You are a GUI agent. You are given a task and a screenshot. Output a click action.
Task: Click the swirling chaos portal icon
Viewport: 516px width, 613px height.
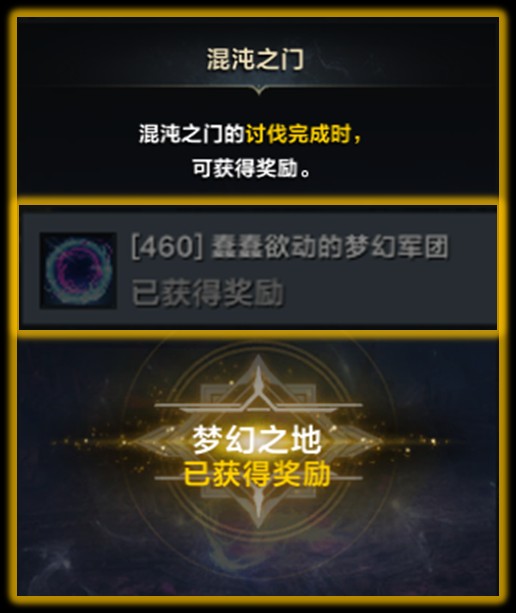coord(78,271)
